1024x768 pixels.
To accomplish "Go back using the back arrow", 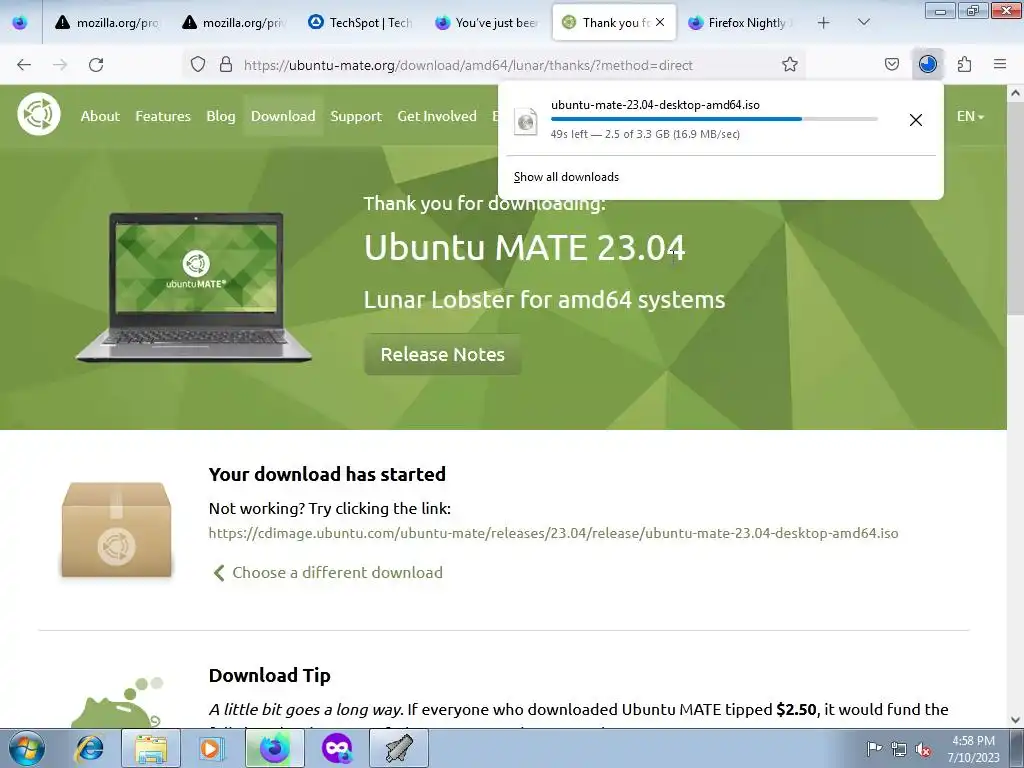I will (x=24, y=65).
